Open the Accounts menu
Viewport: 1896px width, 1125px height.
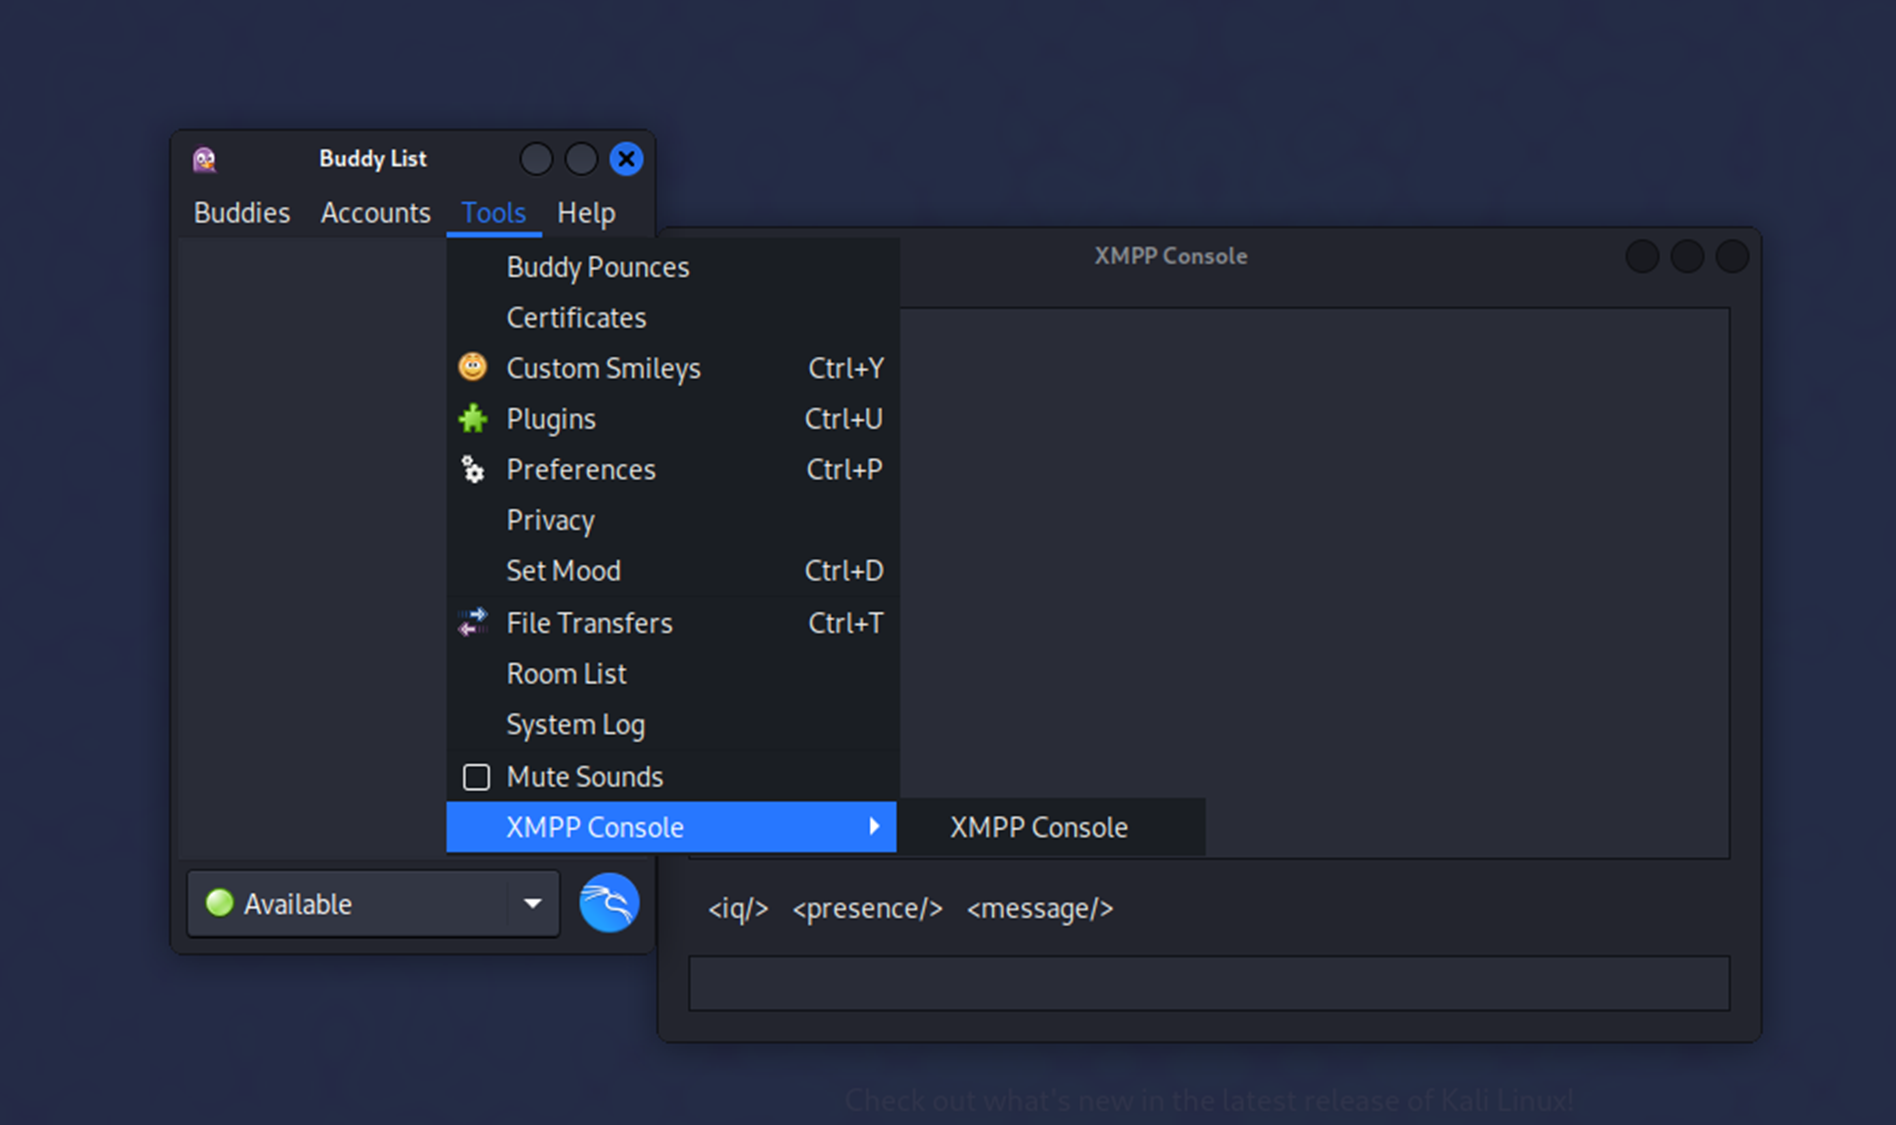[376, 213]
